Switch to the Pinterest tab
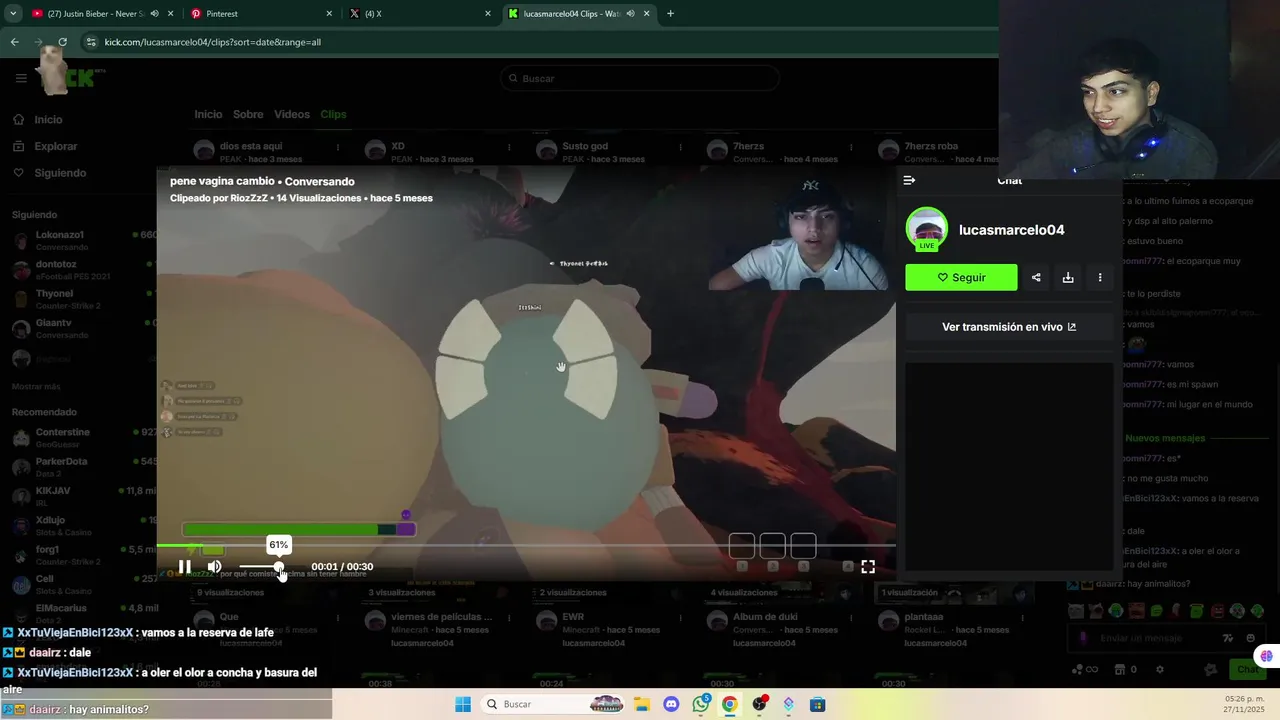The width and height of the screenshot is (1280, 720). click(260, 14)
